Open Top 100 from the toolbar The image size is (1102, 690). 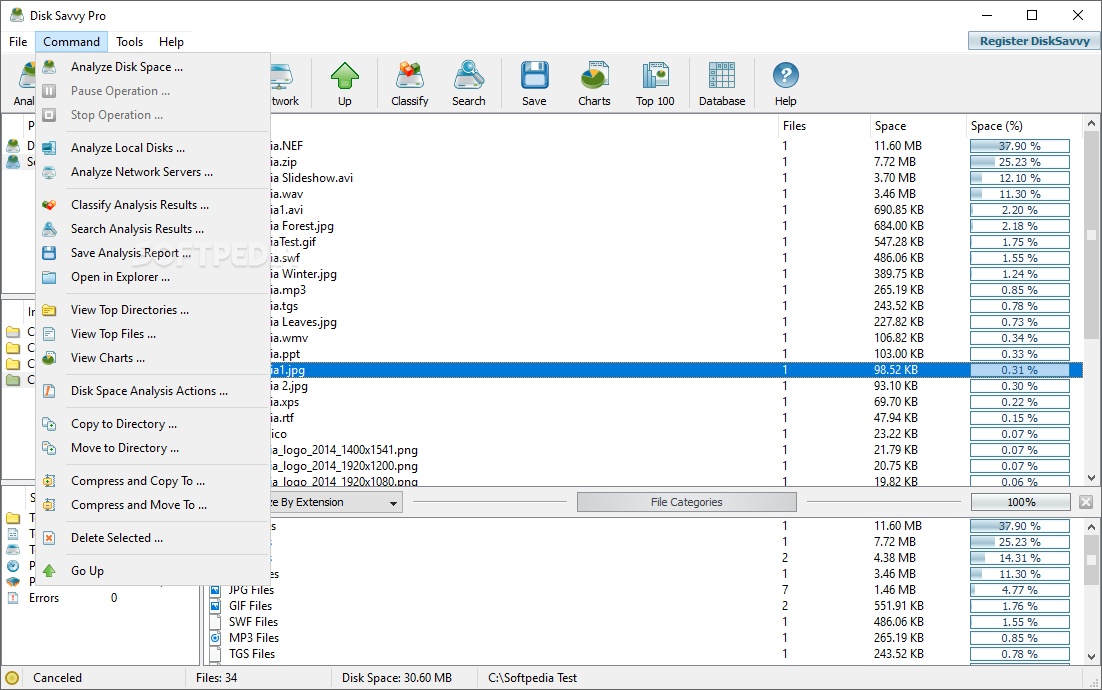655,84
